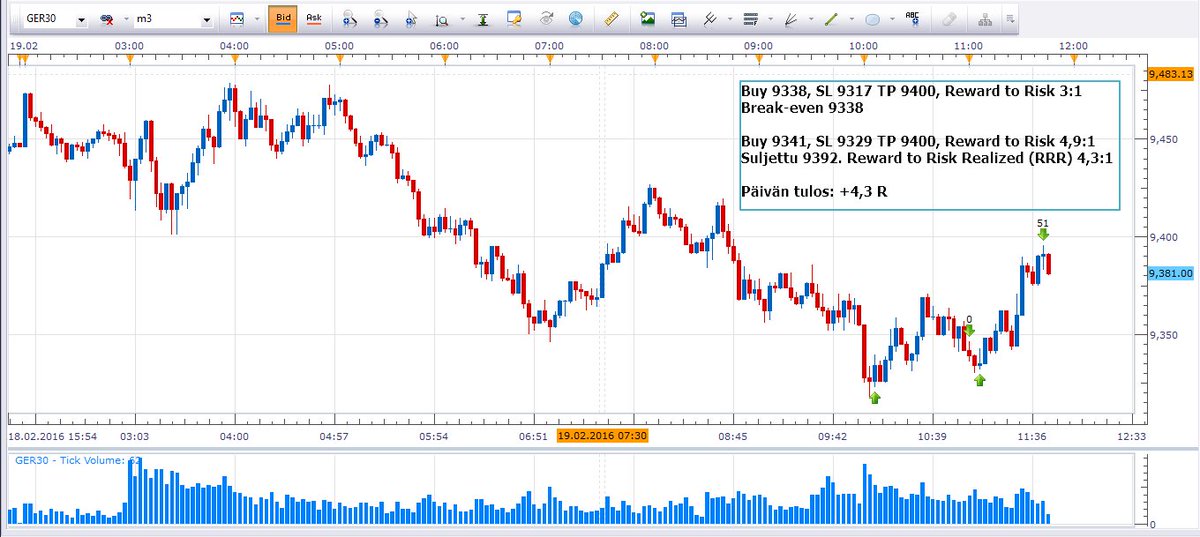Click the 18.02.2016 15:54 date label
This screenshot has width=1200, height=537.
click(x=52, y=436)
